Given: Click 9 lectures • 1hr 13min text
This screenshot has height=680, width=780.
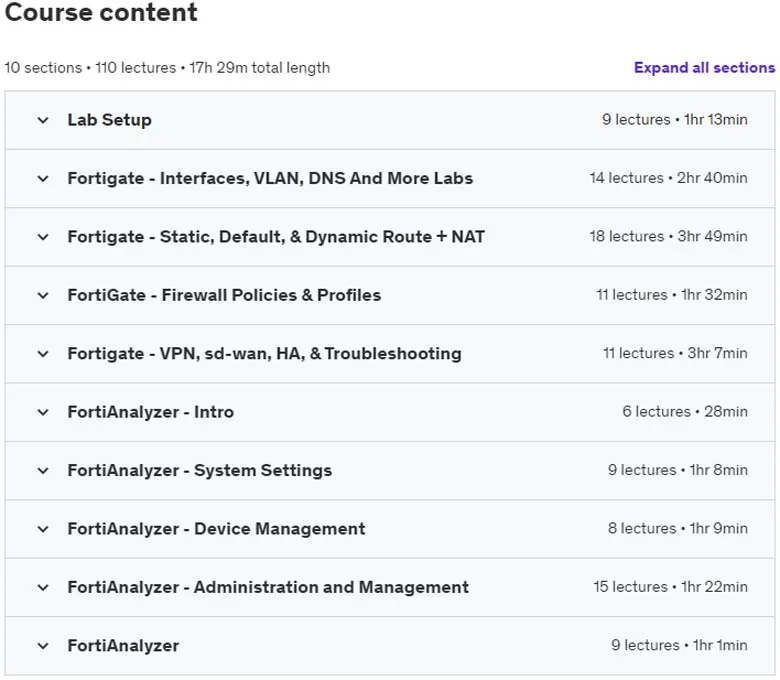Looking at the screenshot, I should [675, 119].
